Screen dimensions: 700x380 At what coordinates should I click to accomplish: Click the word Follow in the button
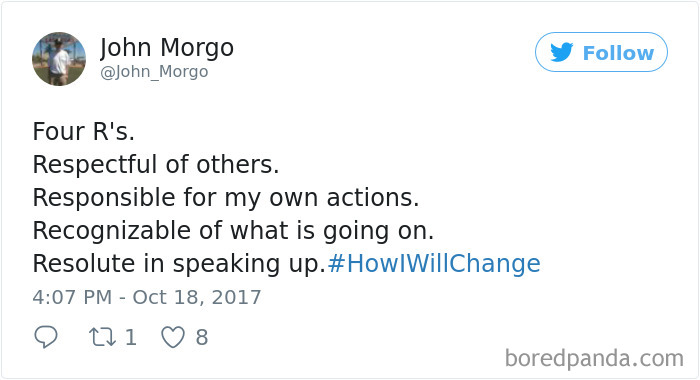click(x=618, y=53)
